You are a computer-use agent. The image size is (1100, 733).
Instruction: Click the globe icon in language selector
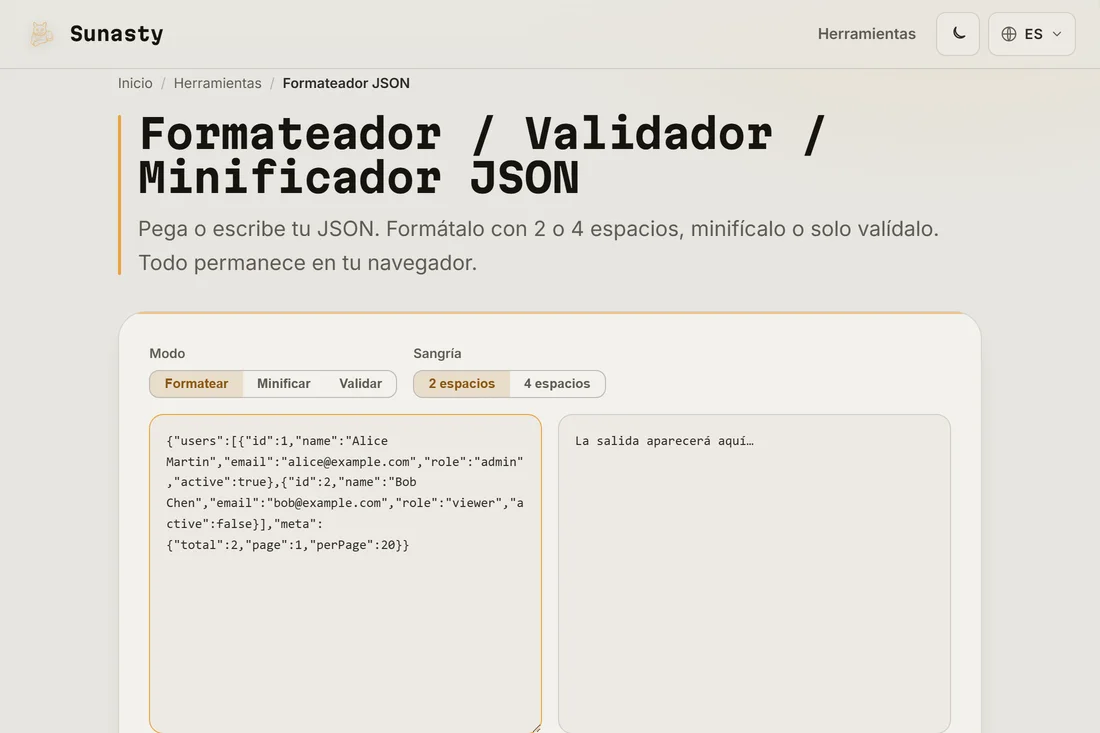1009,34
